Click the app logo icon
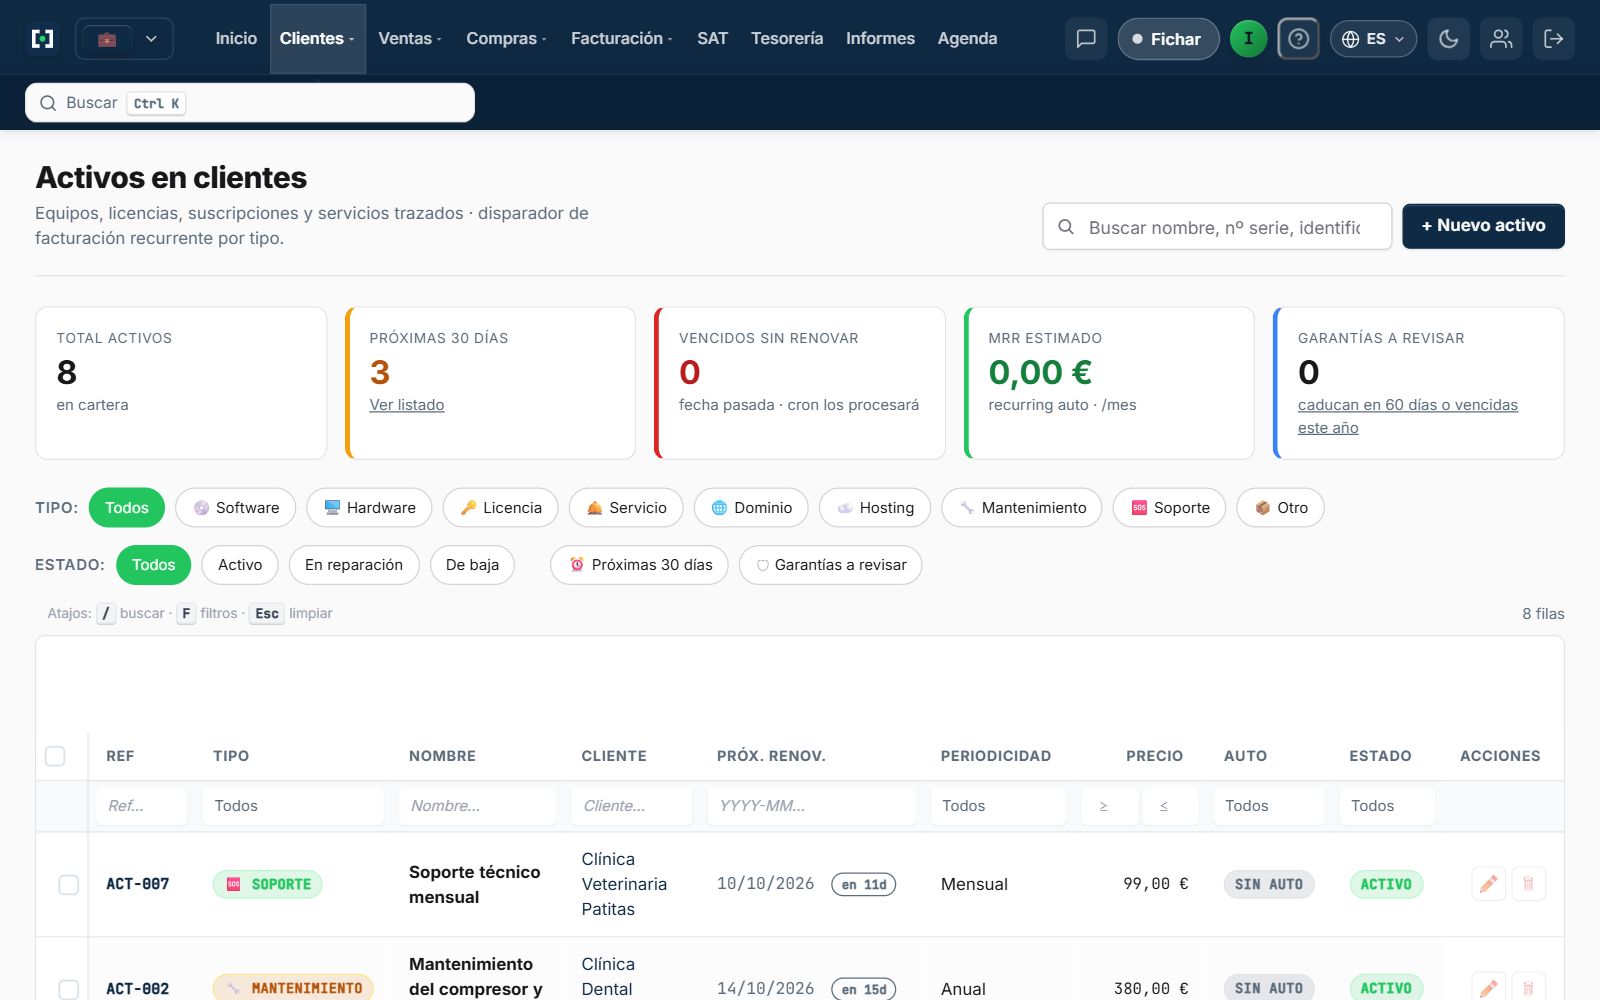 [x=43, y=39]
